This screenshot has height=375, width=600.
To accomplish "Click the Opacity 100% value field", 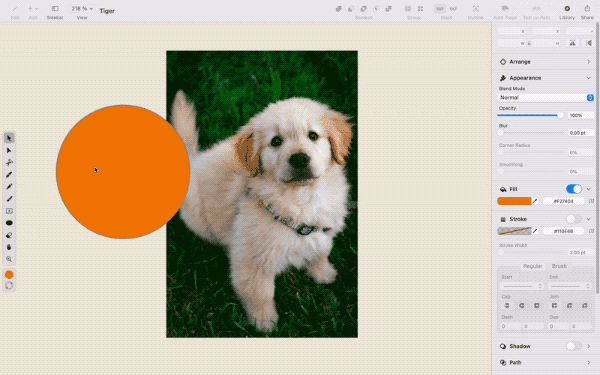I will pos(580,115).
